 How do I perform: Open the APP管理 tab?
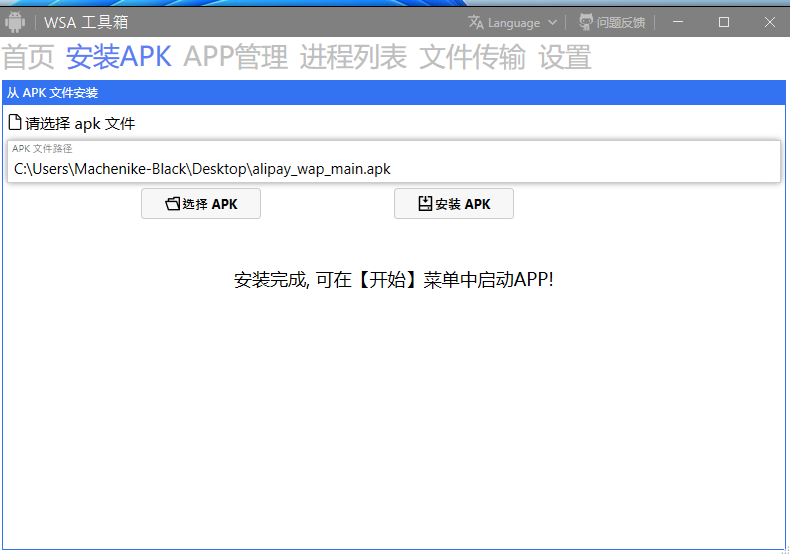[235, 56]
